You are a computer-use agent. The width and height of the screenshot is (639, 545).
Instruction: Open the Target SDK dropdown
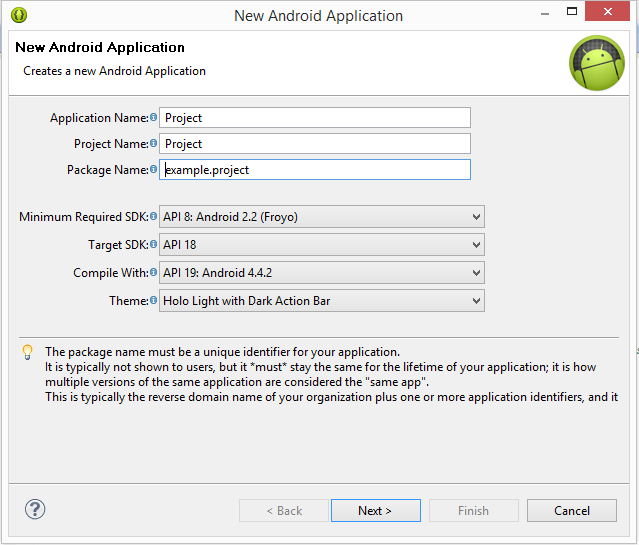click(x=322, y=245)
